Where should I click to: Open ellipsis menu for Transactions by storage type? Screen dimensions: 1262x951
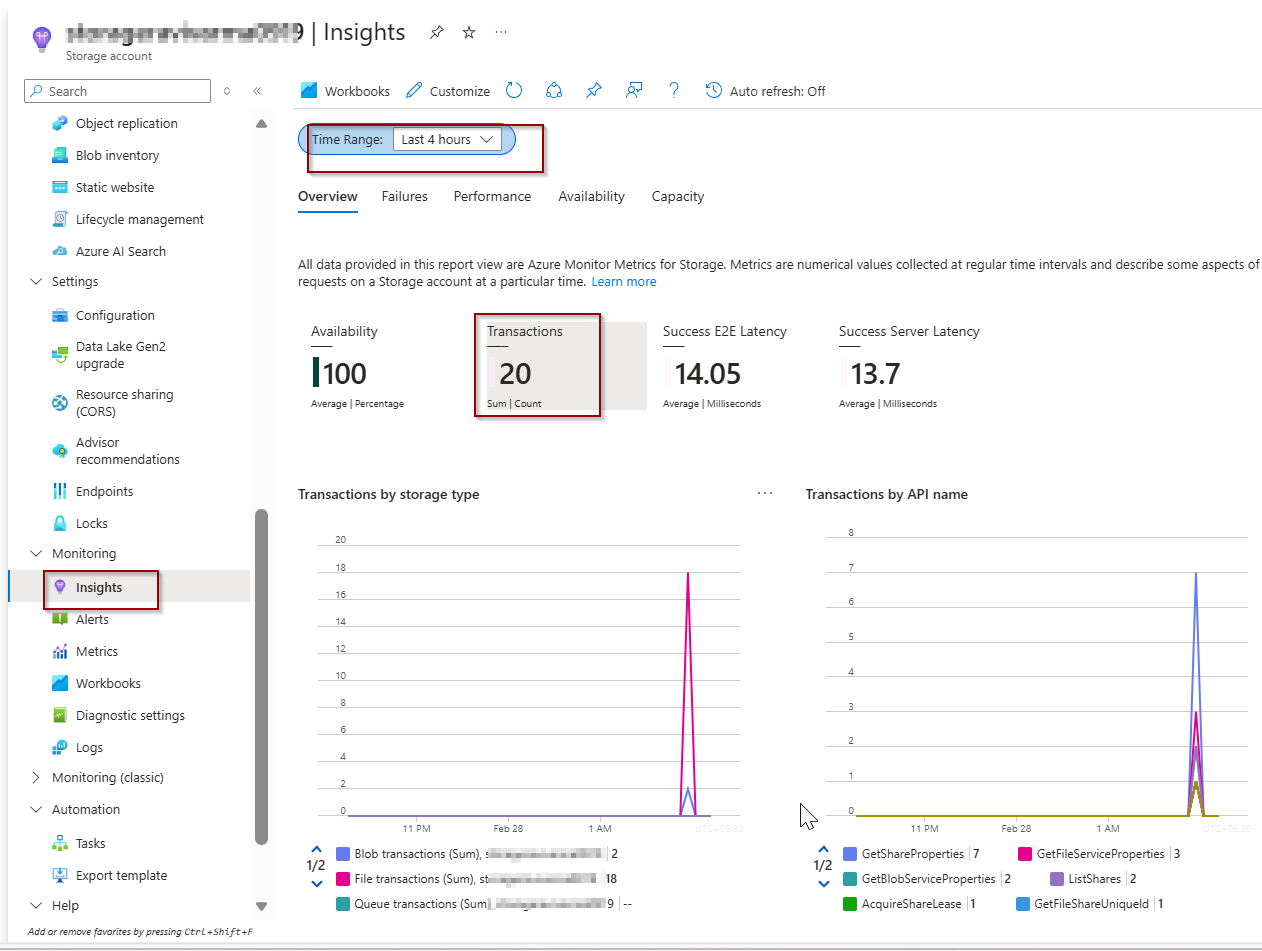766,494
